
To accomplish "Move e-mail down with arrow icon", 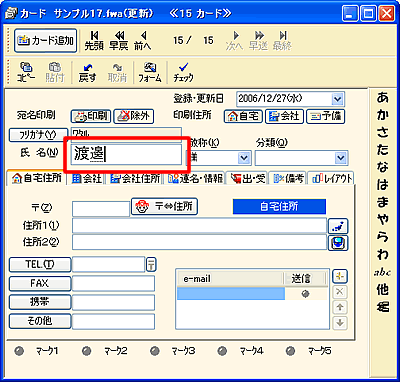I will coord(340,322).
